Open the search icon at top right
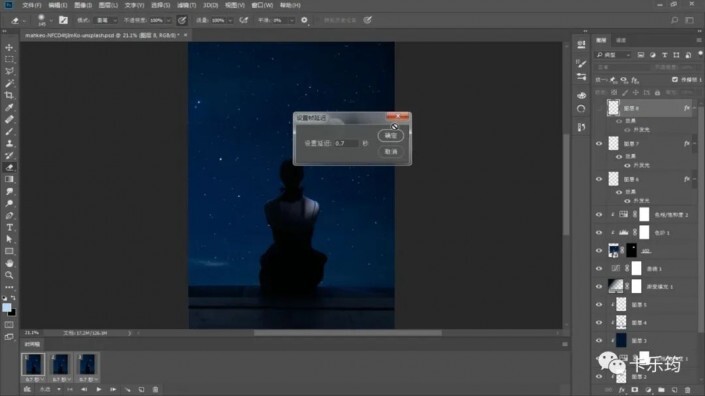This screenshot has width=705, height=396. coord(674,20)
